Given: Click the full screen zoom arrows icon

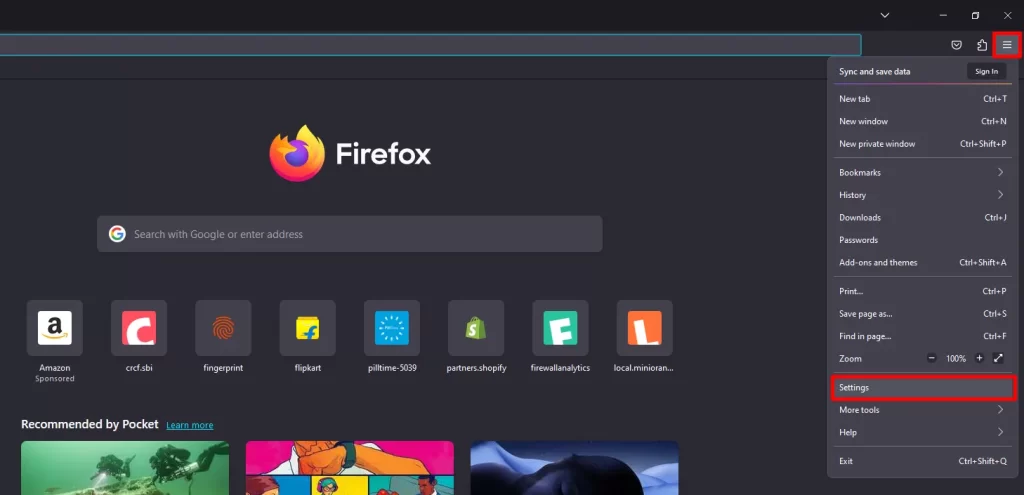Looking at the screenshot, I should (x=998, y=358).
